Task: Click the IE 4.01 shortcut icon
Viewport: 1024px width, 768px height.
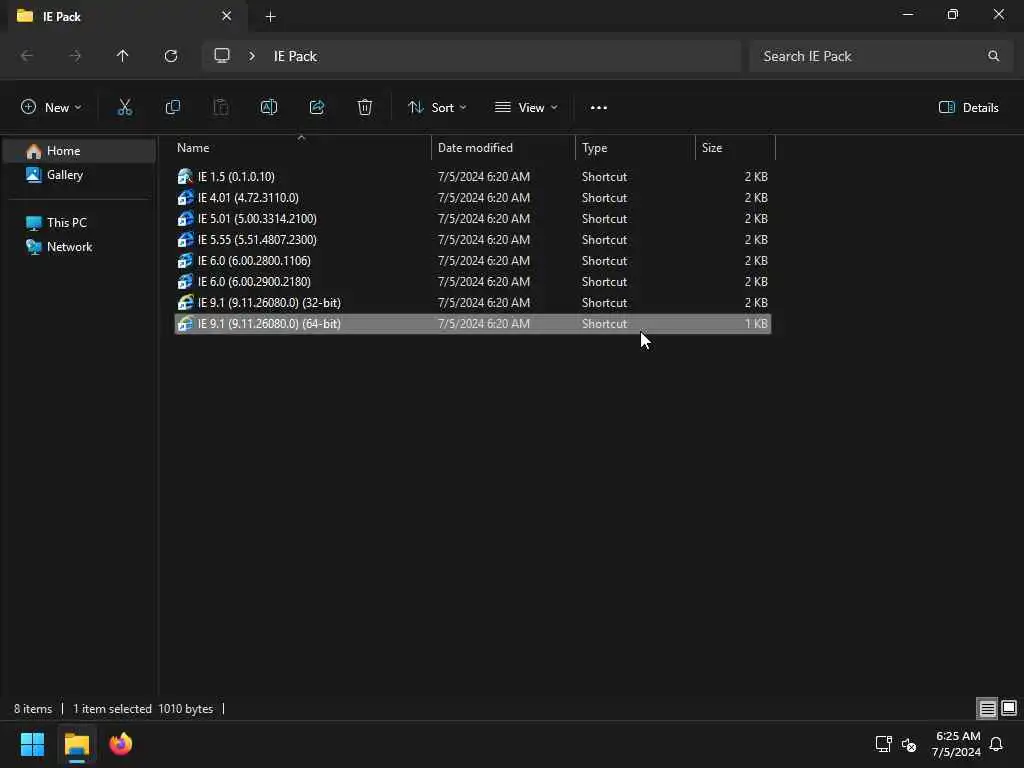Action: [x=185, y=197]
